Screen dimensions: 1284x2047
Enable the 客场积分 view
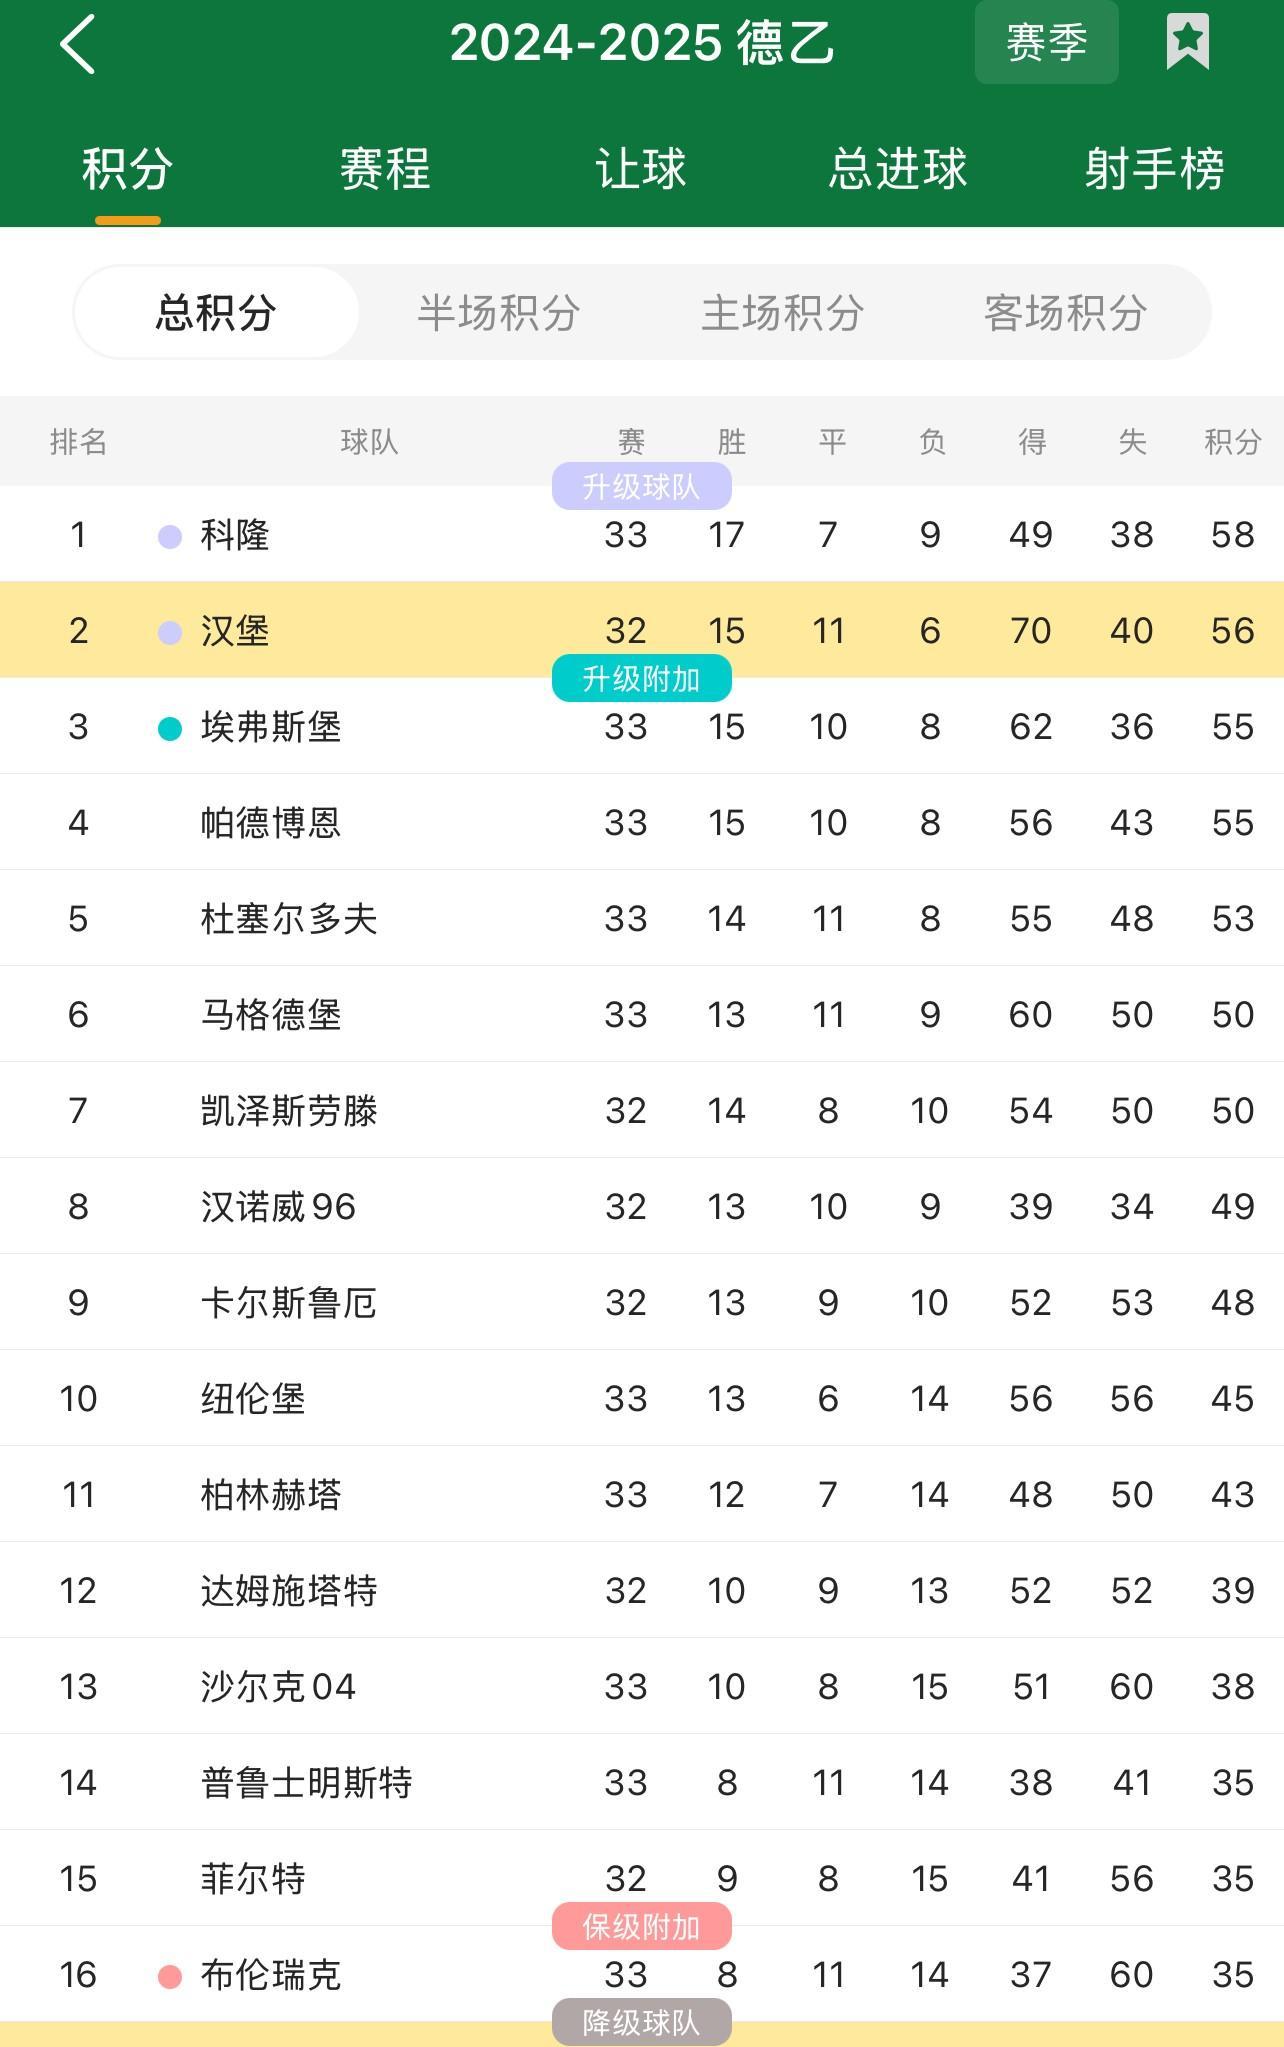pyautogui.click(x=1066, y=312)
